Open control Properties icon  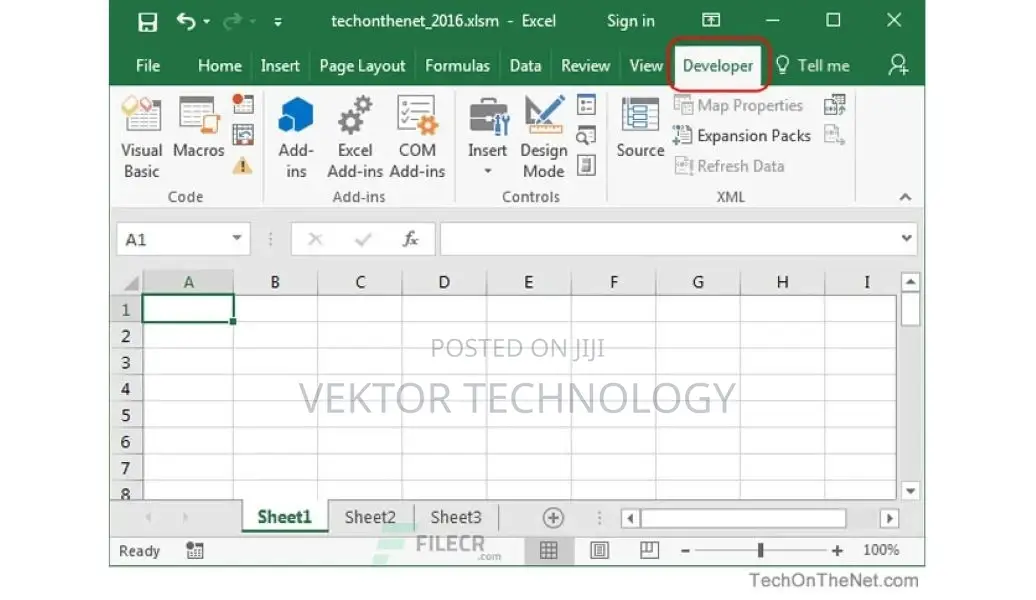tap(586, 105)
